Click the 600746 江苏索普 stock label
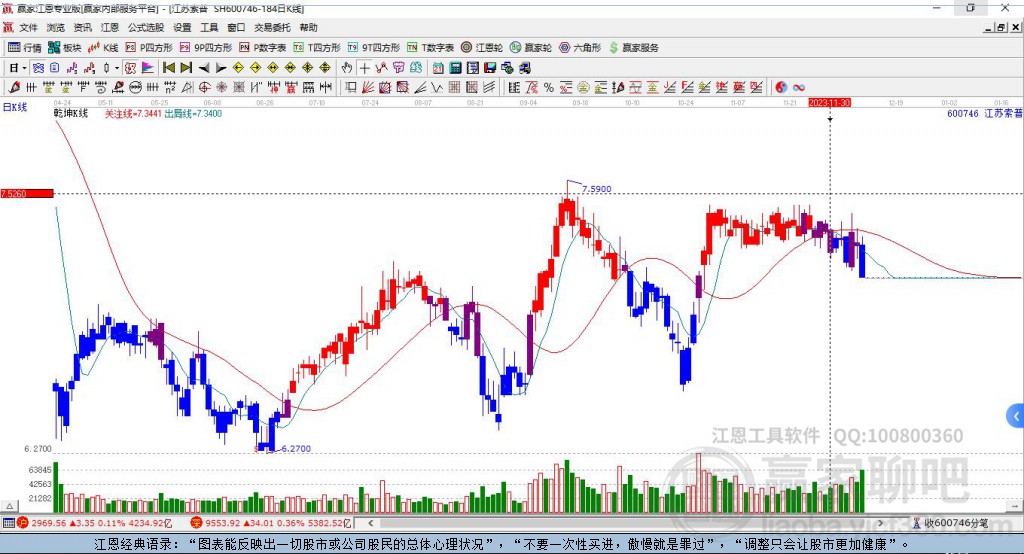Screen dimensions: 1024x554 [984, 113]
